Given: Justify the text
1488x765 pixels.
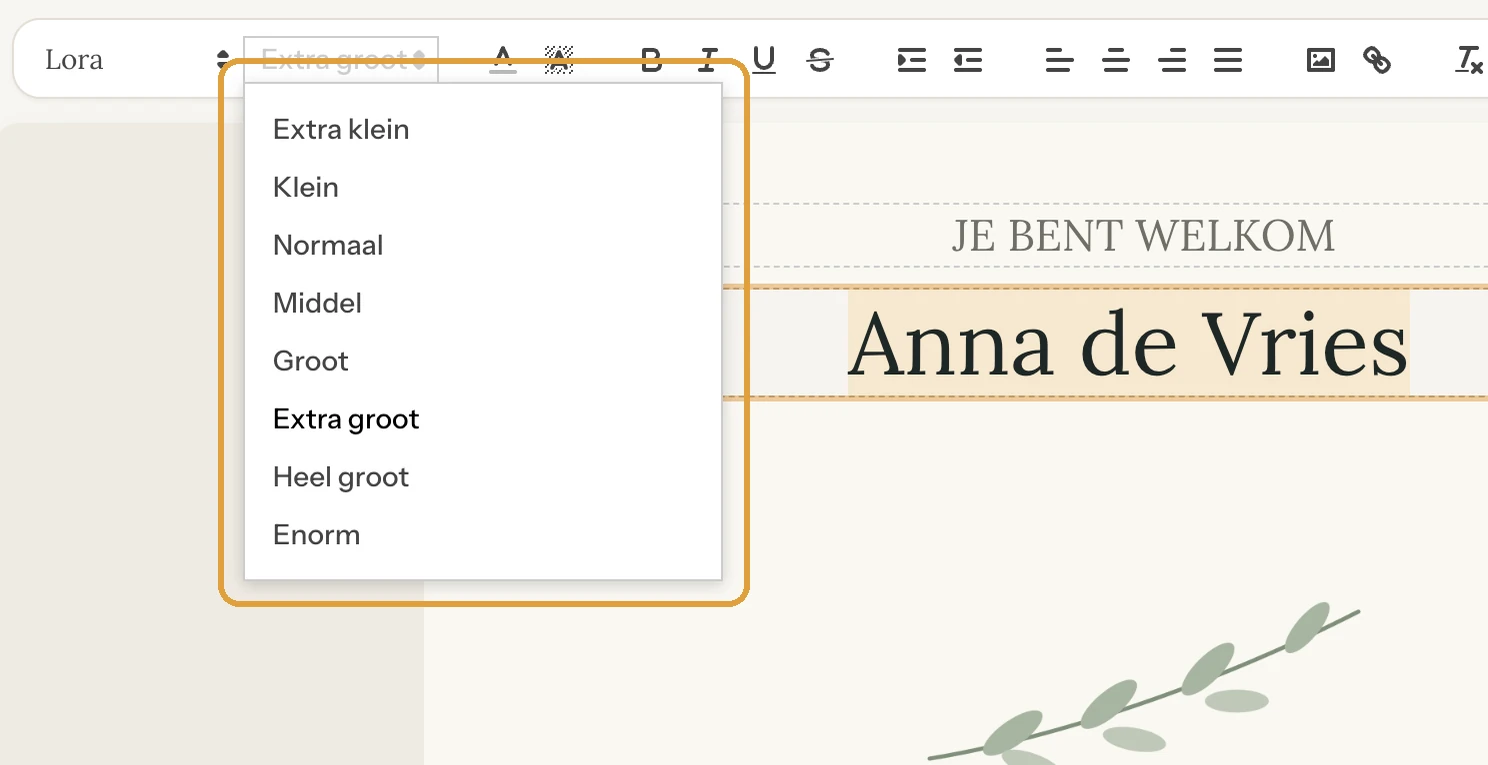Looking at the screenshot, I should (1228, 60).
